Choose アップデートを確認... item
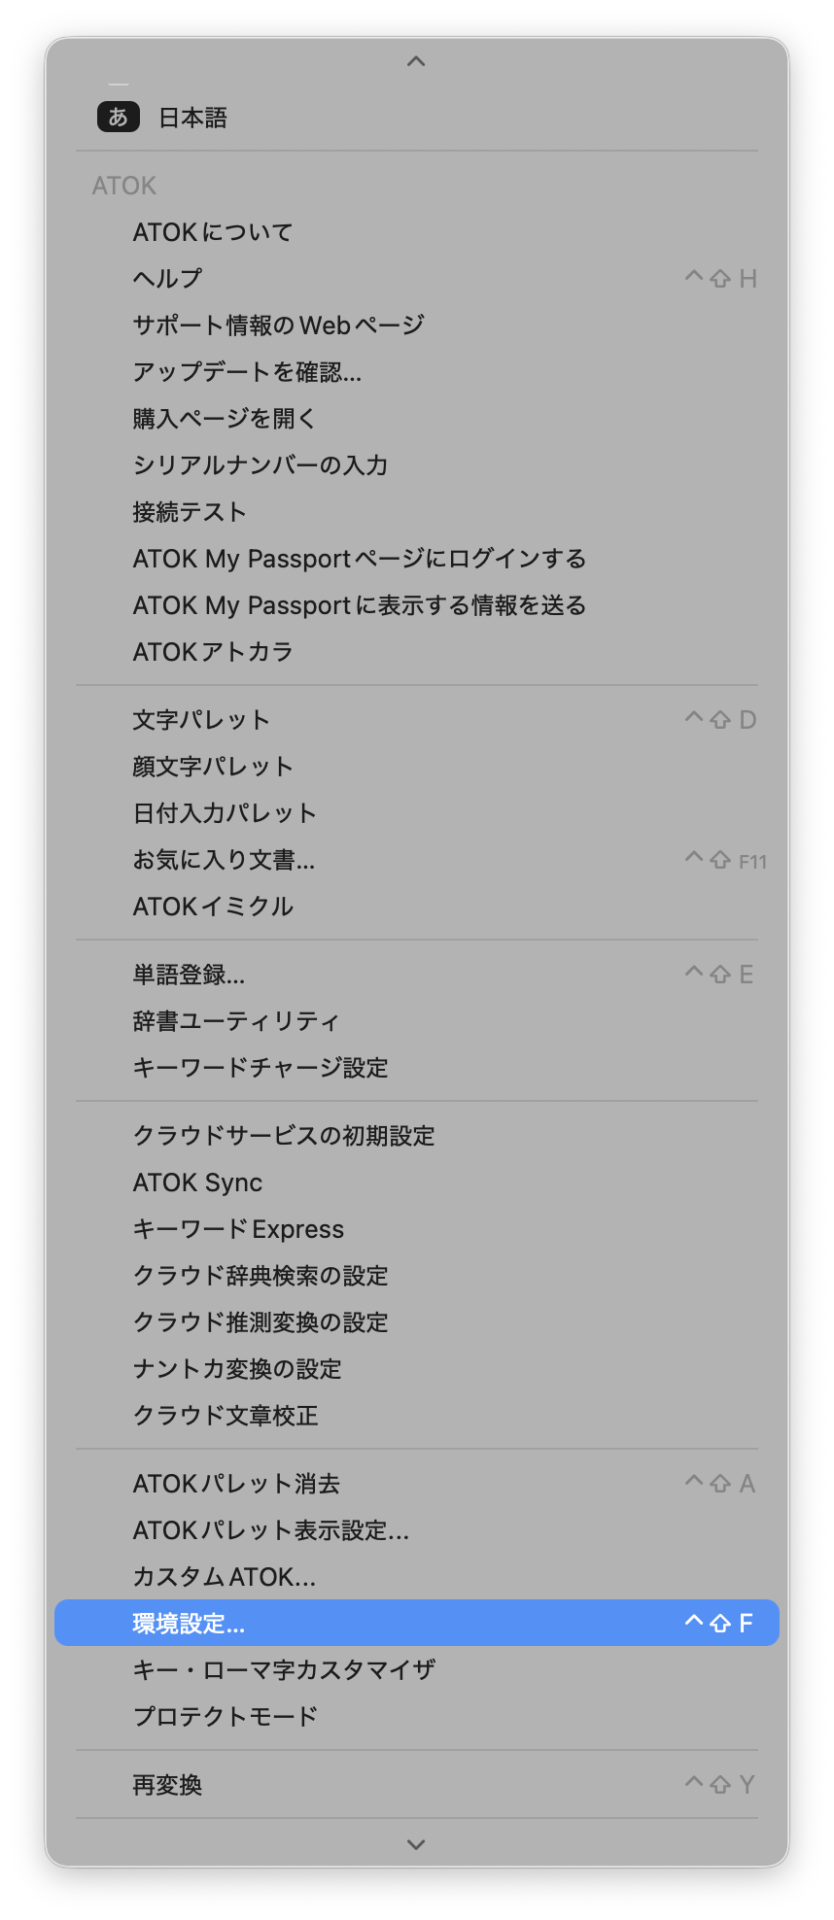834x1920 pixels. [x=416, y=372]
